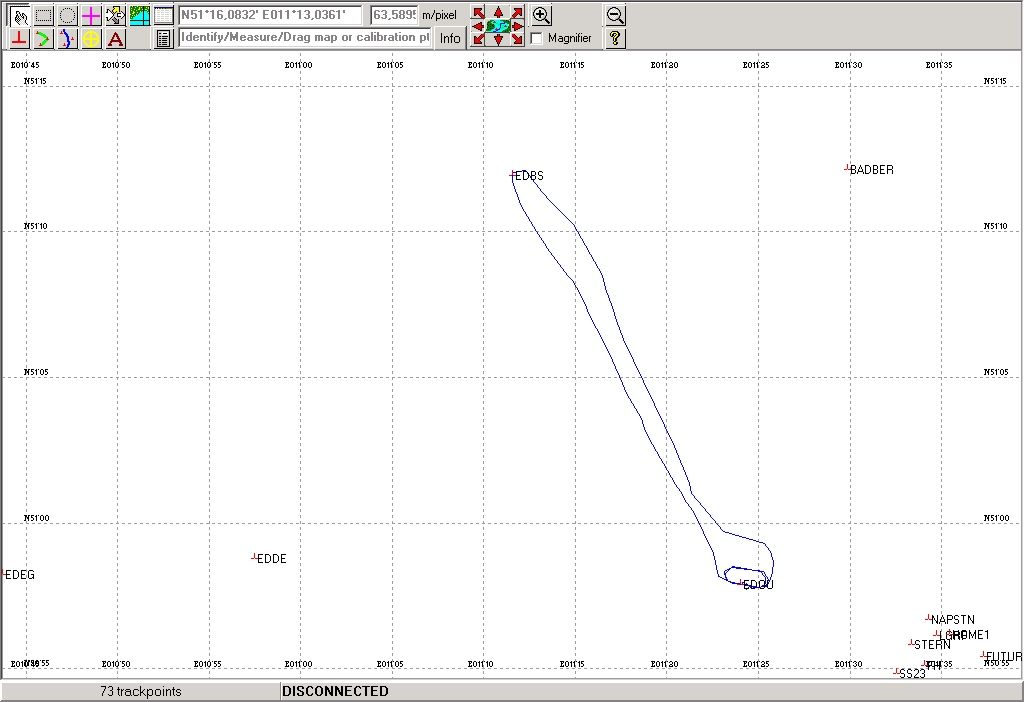The width and height of the screenshot is (1024, 702).
Task: Click the magenta crosshair tool
Action: (x=91, y=15)
